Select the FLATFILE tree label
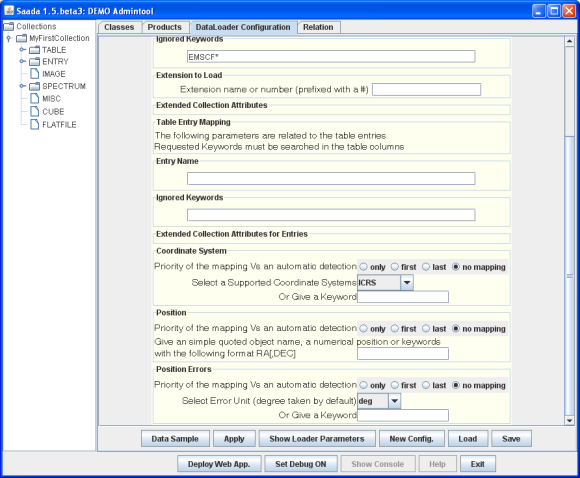This screenshot has height=478, width=580. [59, 125]
